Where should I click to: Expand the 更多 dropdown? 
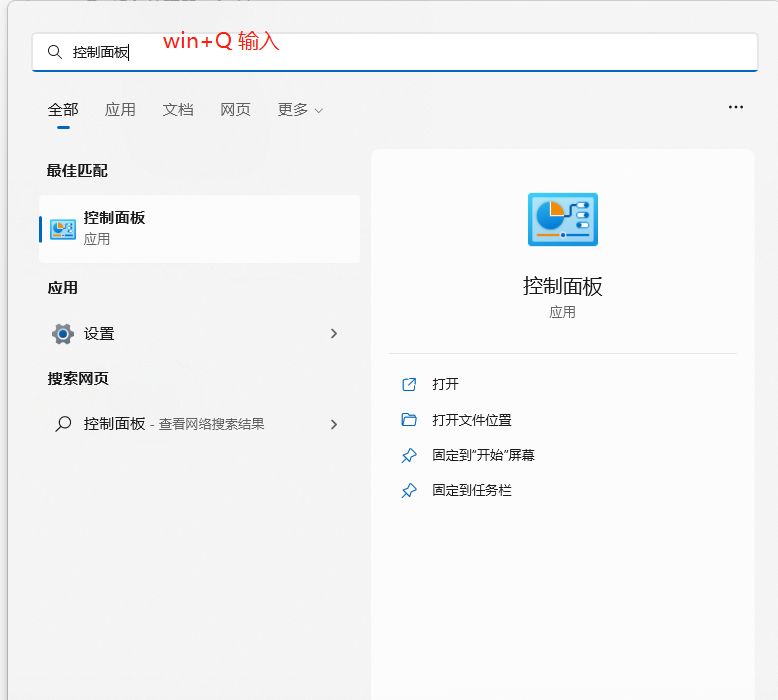(x=300, y=110)
